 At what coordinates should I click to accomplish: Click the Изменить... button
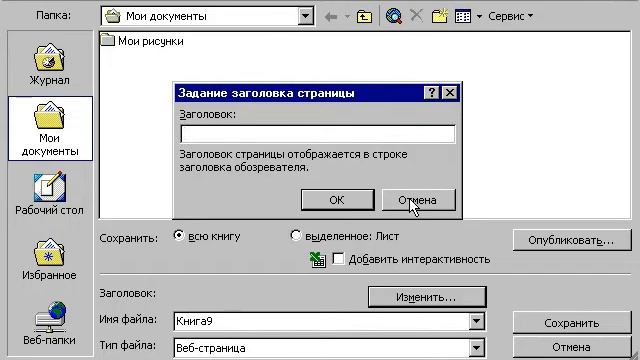click(x=427, y=297)
